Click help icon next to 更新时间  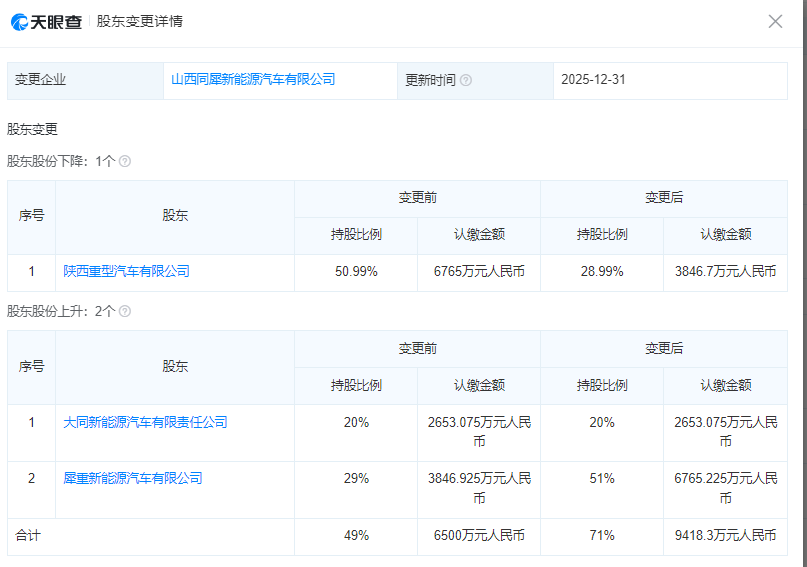click(466, 80)
